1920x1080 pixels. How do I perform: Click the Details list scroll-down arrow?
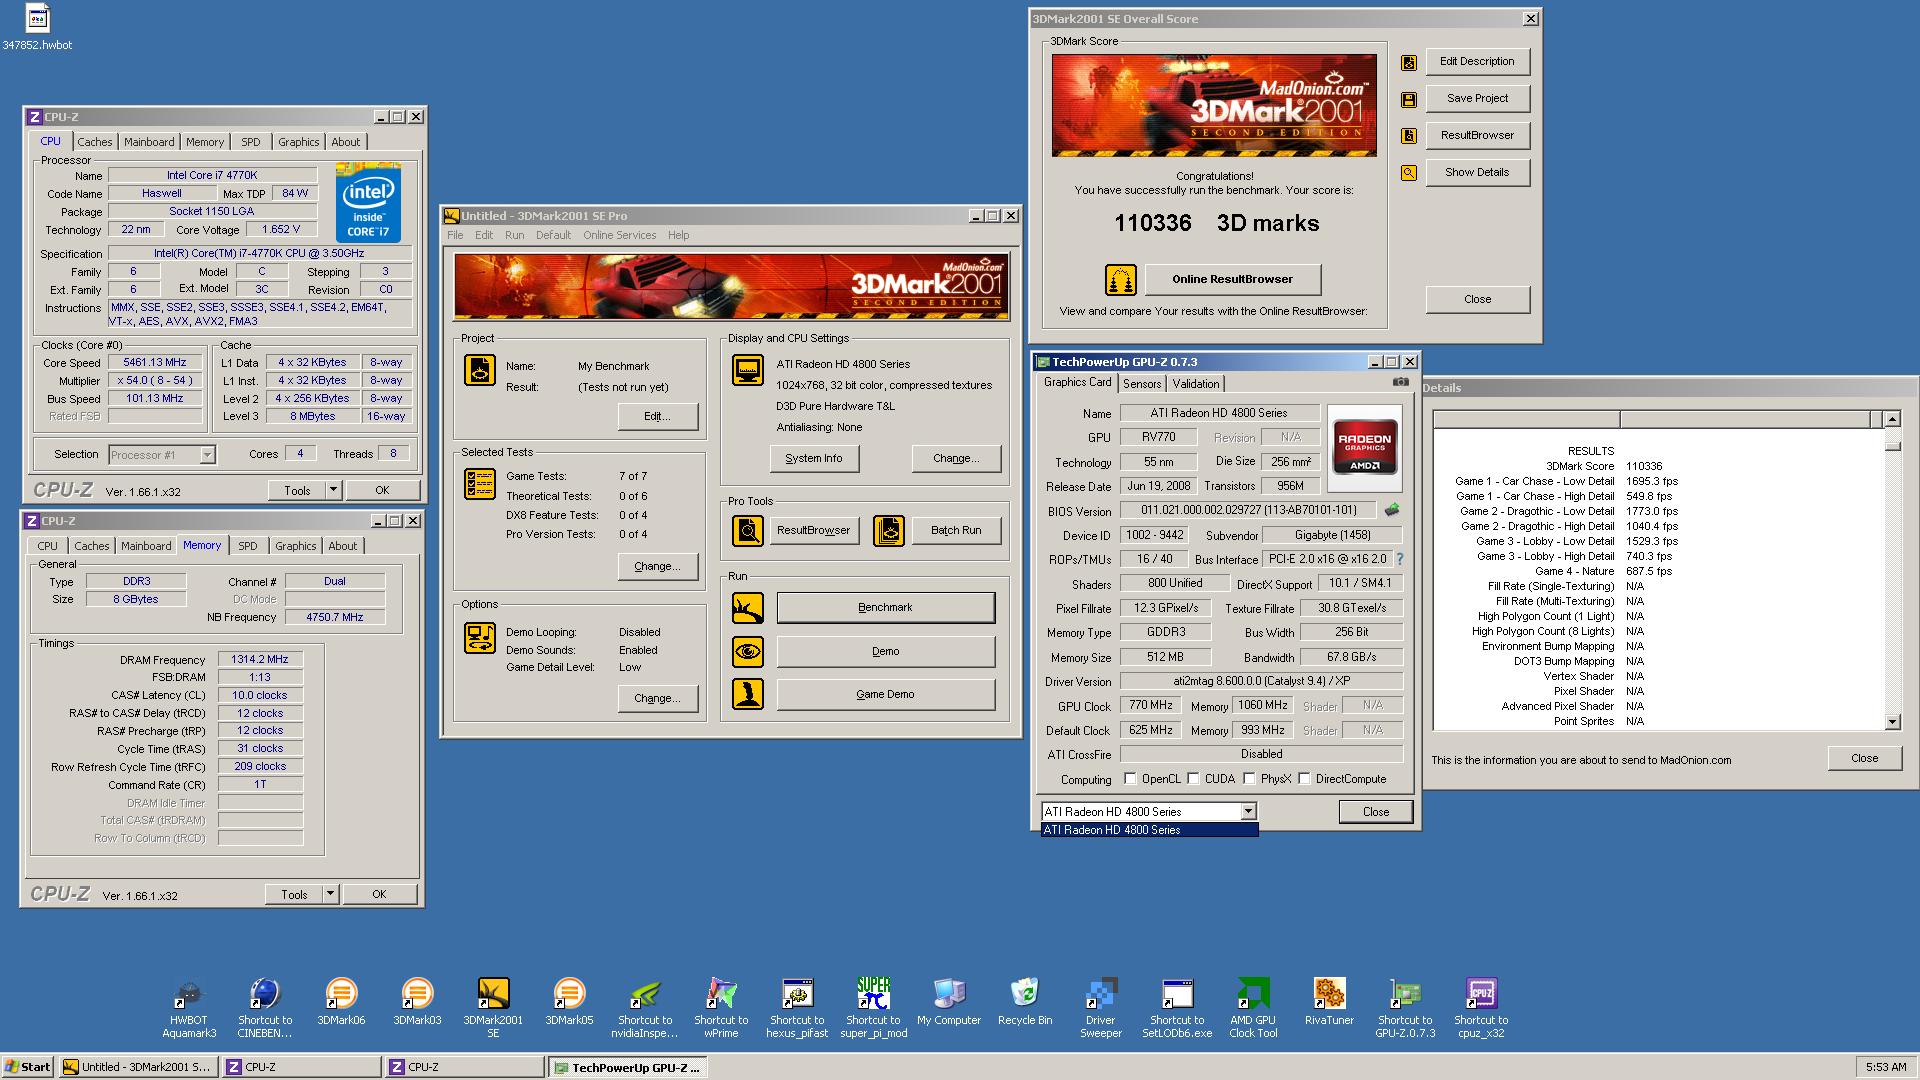[1892, 721]
